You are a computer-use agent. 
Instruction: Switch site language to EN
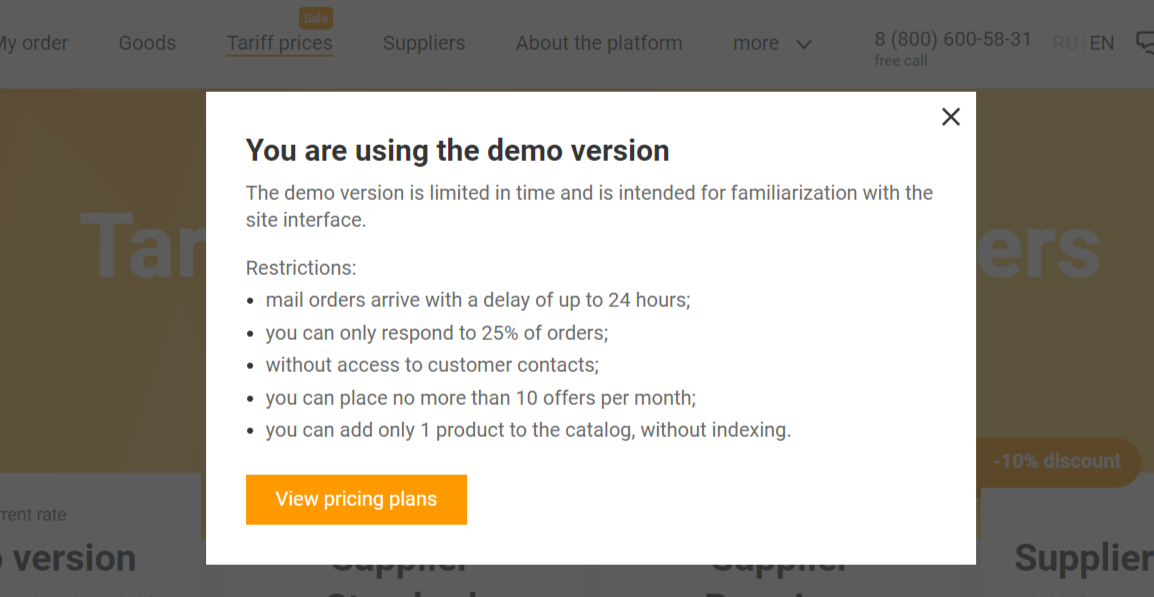pos(1102,43)
